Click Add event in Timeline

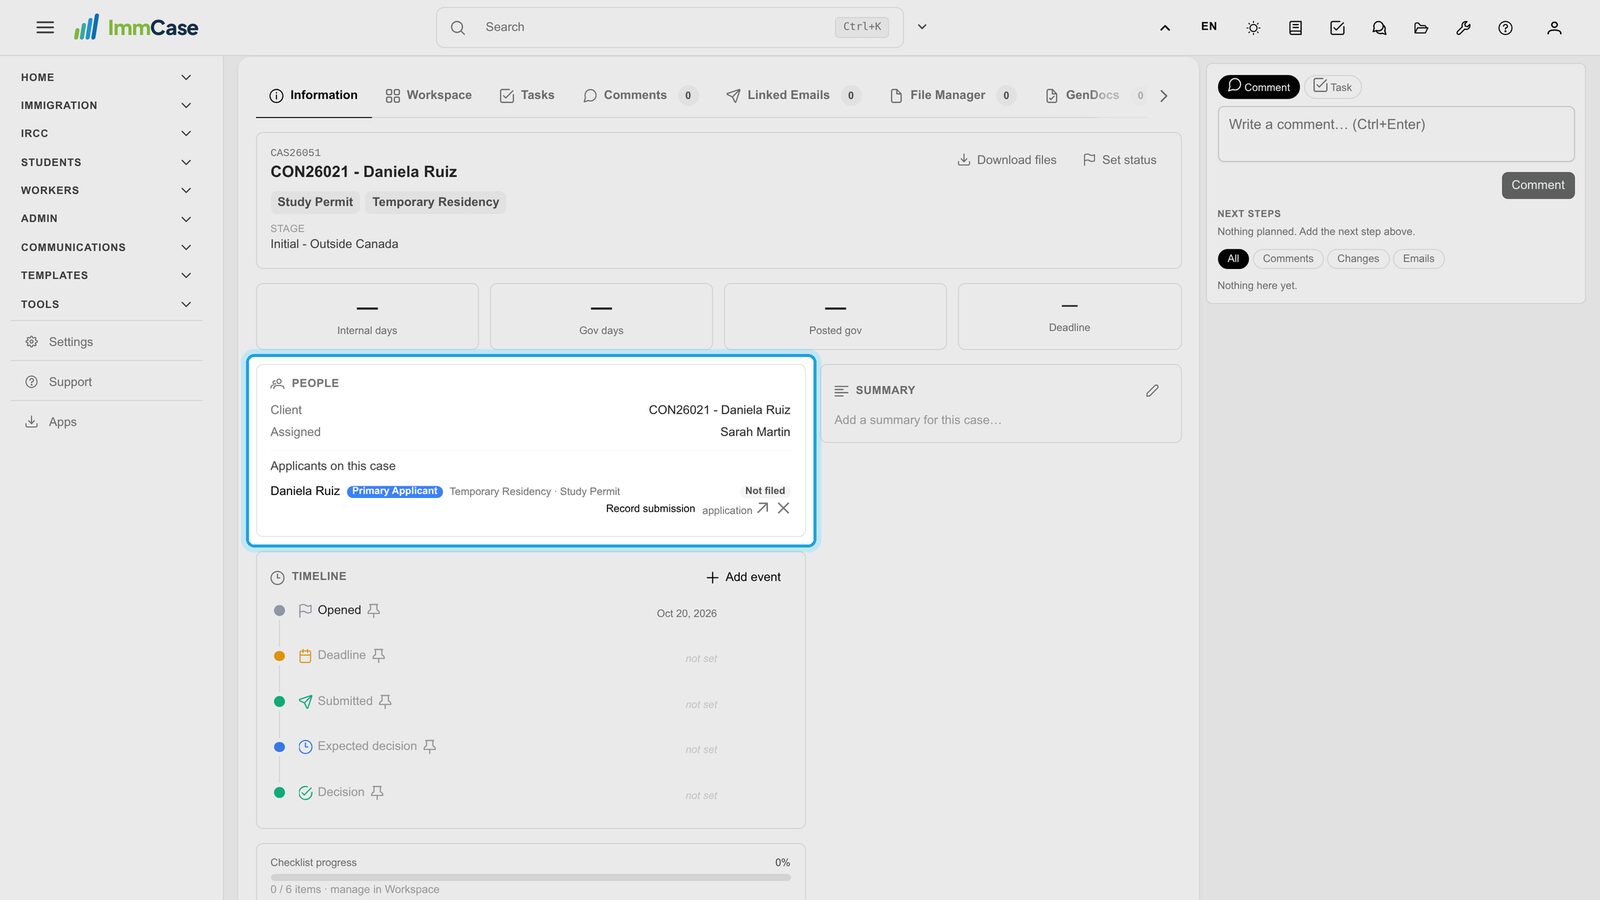[743, 577]
